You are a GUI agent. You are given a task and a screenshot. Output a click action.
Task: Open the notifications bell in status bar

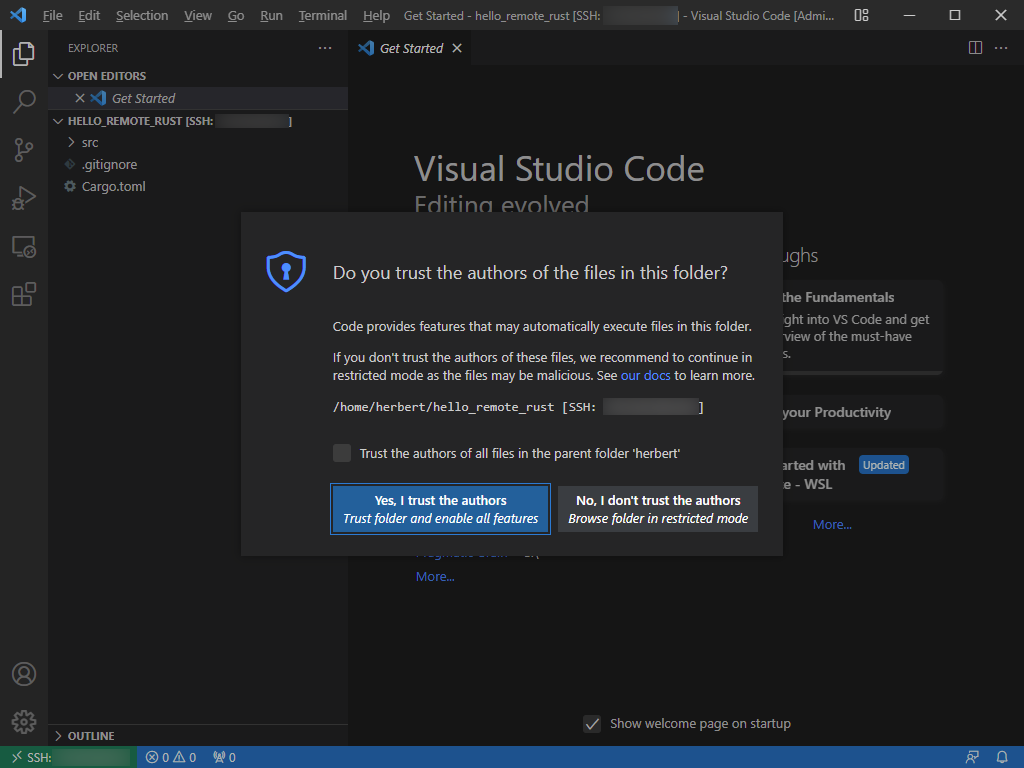pyautogui.click(x=1002, y=757)
